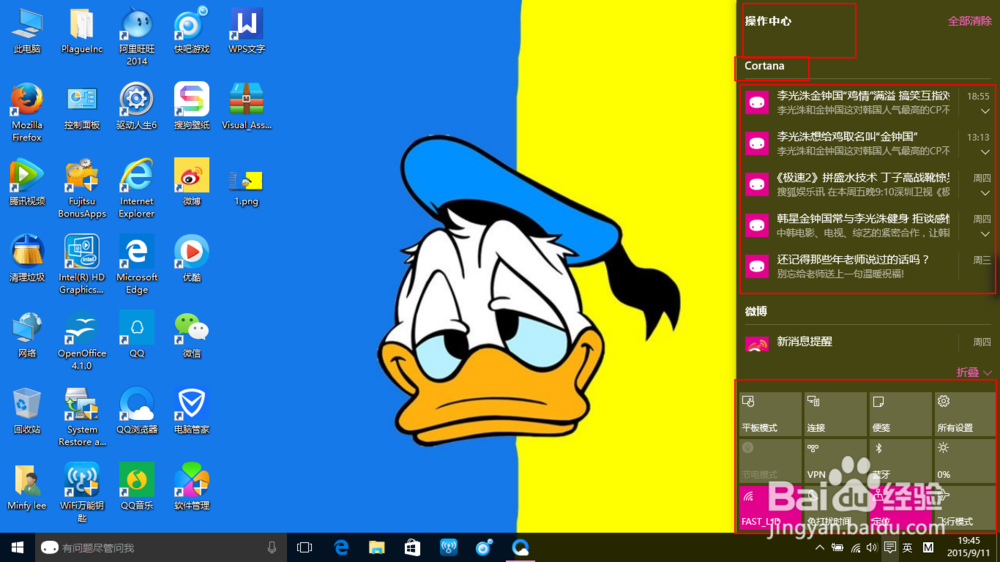Open the 优酷 desktop shortcut
This screenshot has height=562, width=1000.
(x=191, y=258)
